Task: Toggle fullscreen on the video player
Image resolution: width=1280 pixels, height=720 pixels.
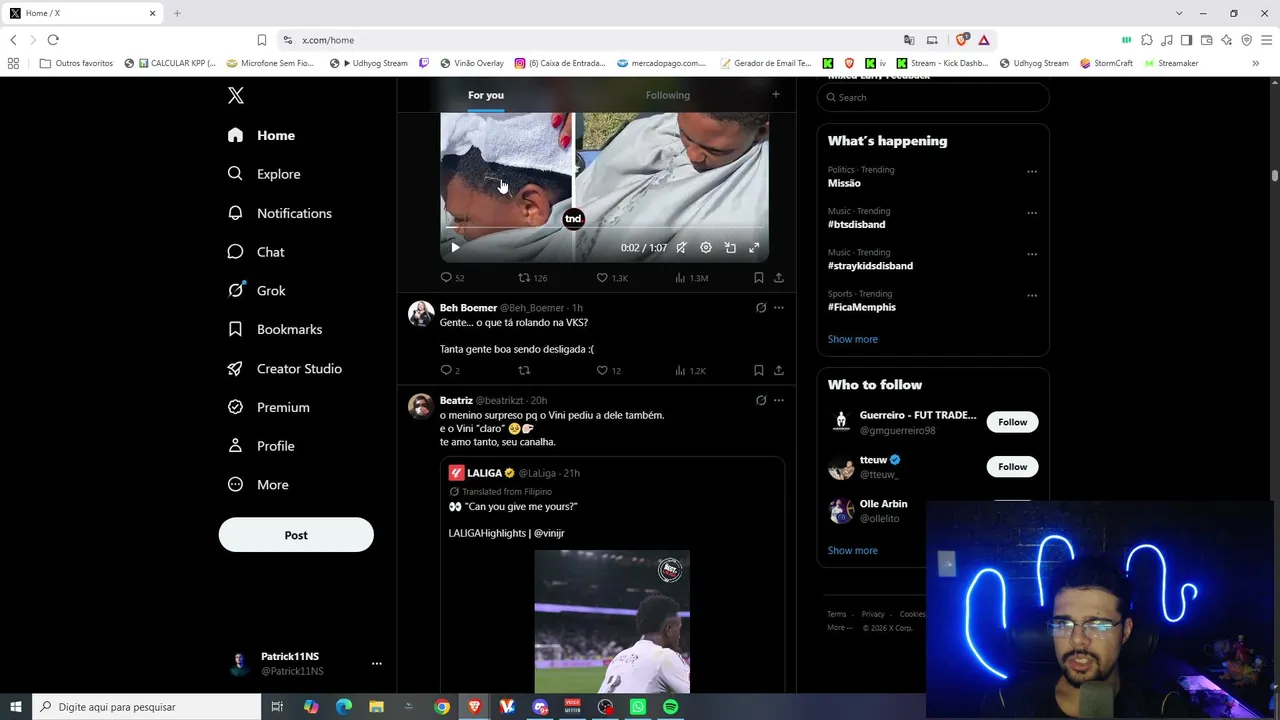Action: pyautogui.click(x=754, y=247)
